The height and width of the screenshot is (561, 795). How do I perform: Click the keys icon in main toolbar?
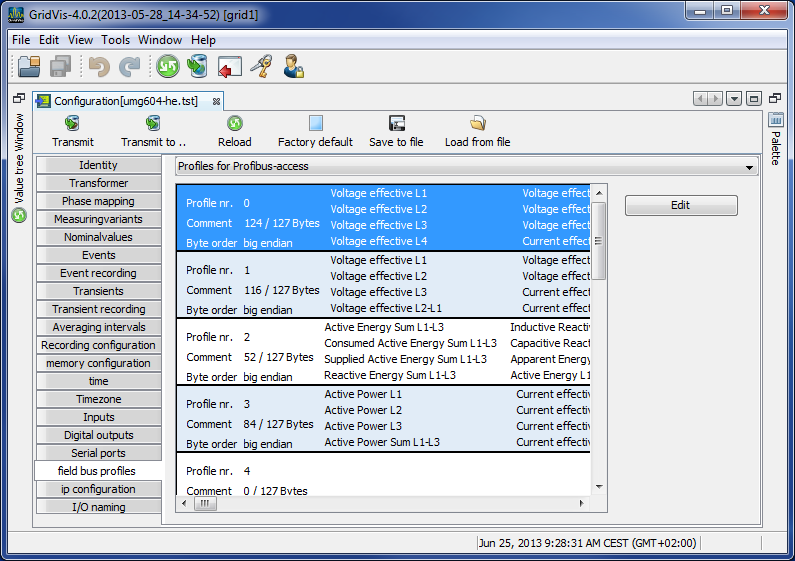tap(261, 67)
